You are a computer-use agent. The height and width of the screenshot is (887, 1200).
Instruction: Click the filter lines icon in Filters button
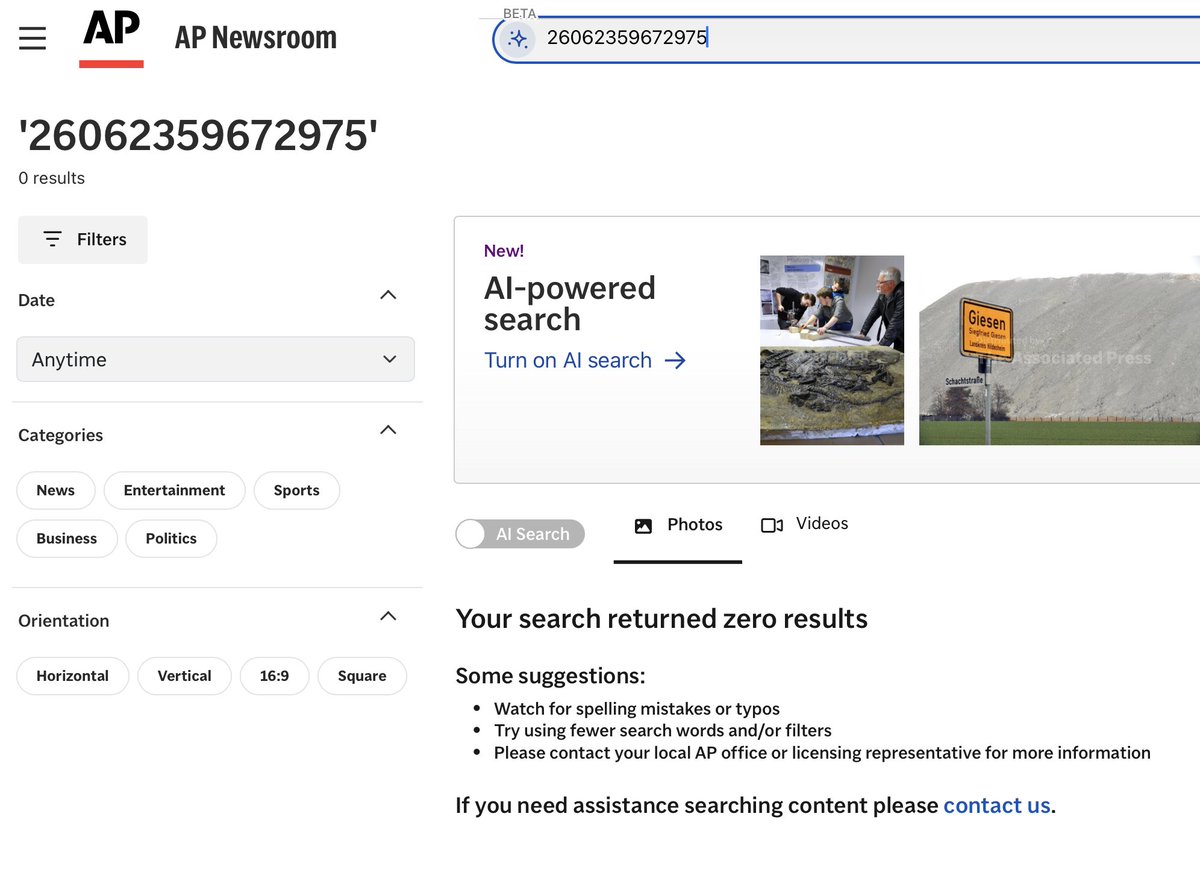click(x=52, y=240)
